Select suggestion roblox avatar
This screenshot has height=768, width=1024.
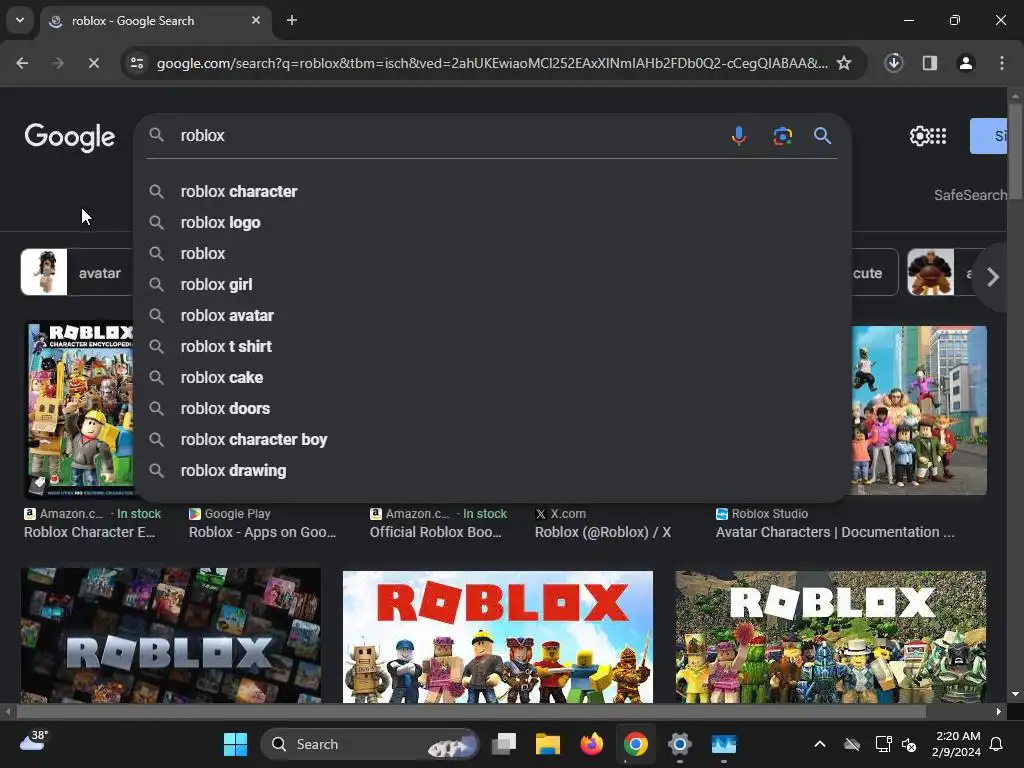[x=492, y=315]
